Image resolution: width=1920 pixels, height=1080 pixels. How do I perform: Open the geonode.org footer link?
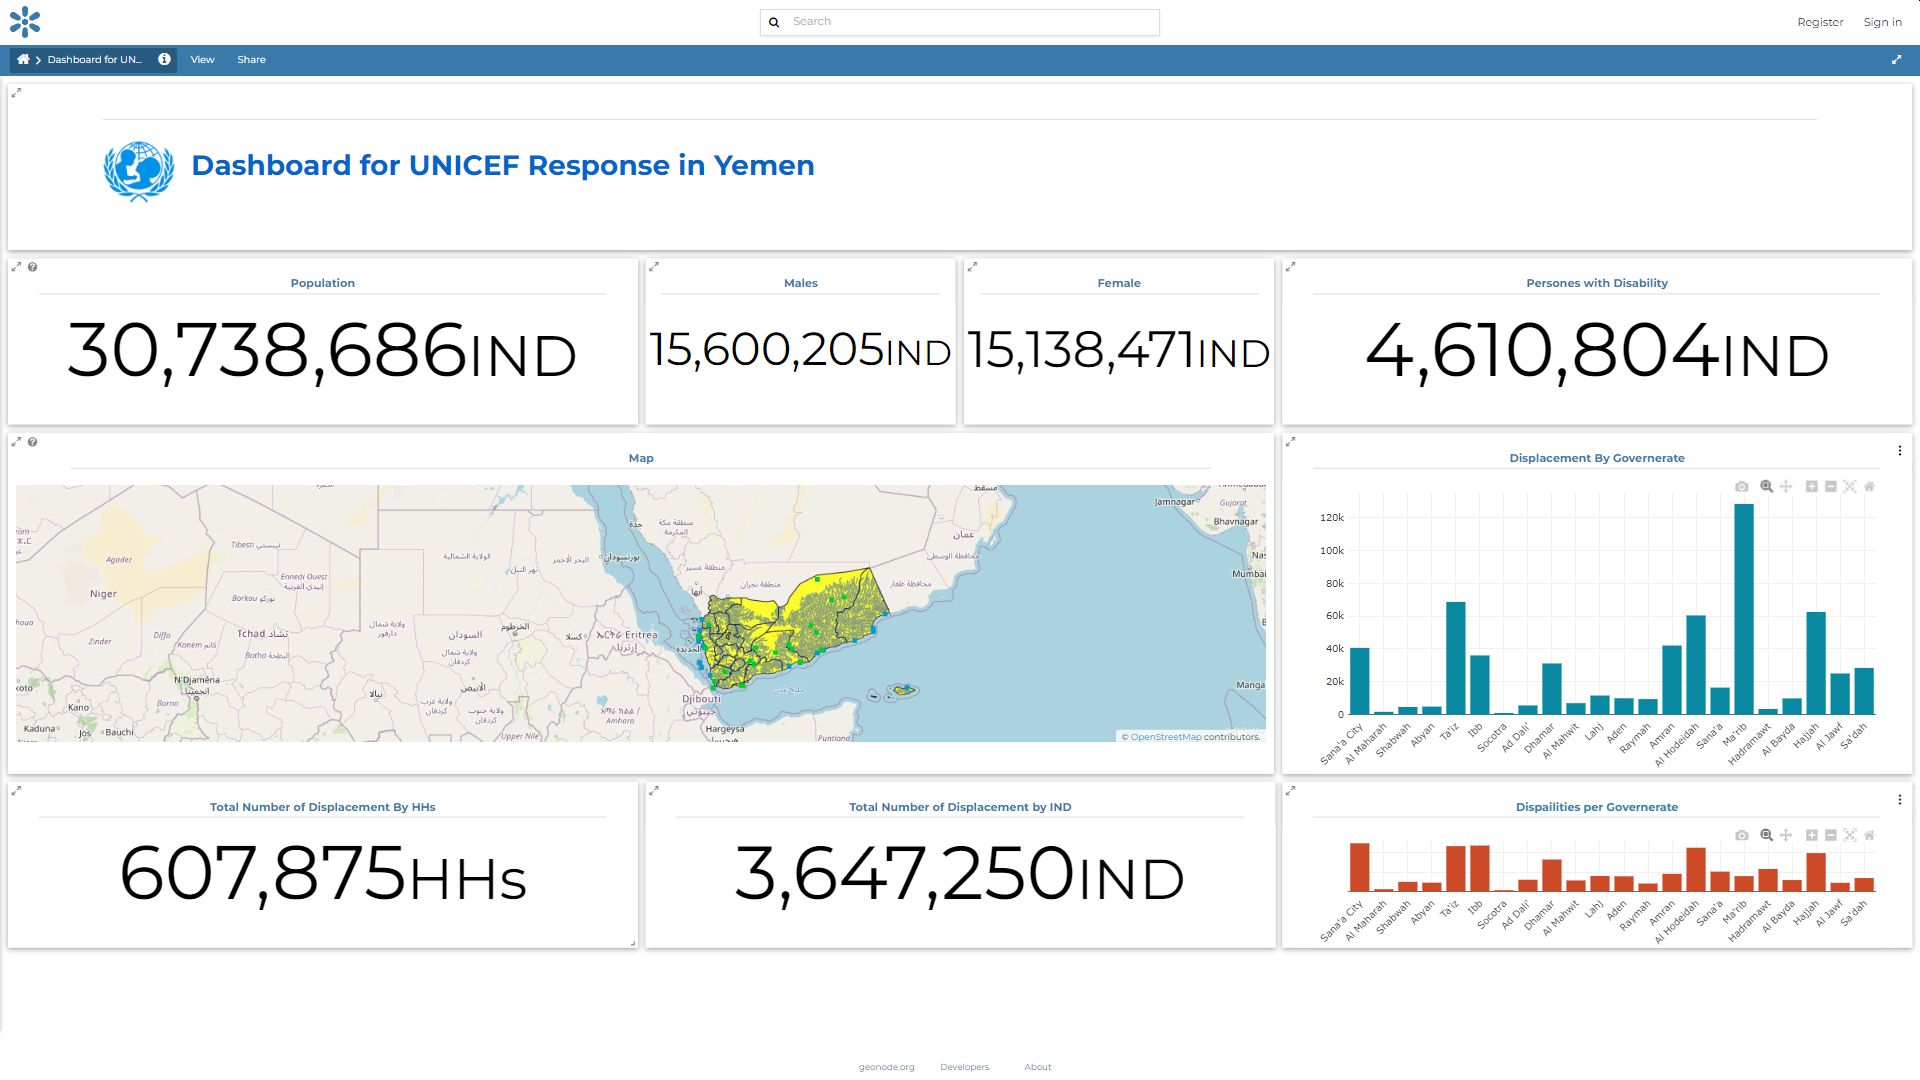[886, 1067]
